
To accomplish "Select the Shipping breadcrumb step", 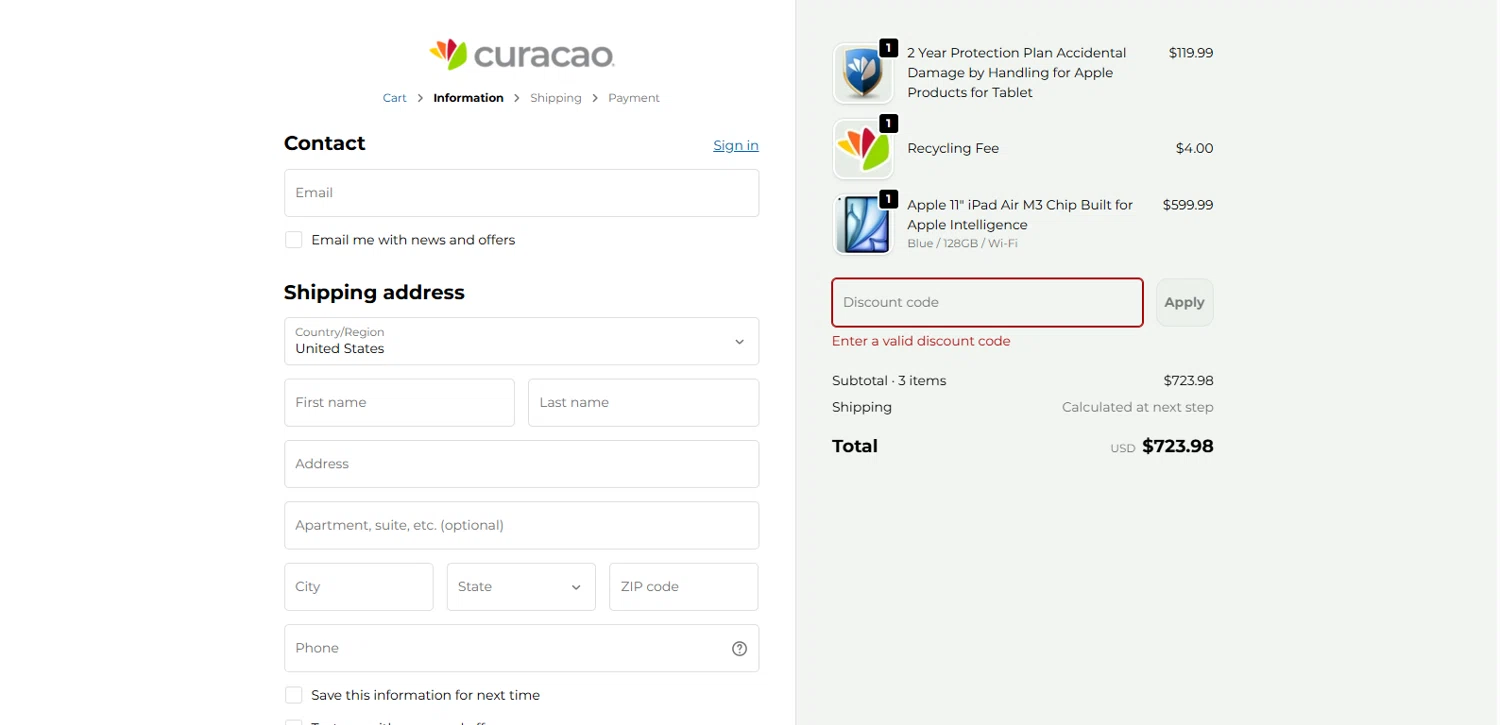I will [556, 98].
